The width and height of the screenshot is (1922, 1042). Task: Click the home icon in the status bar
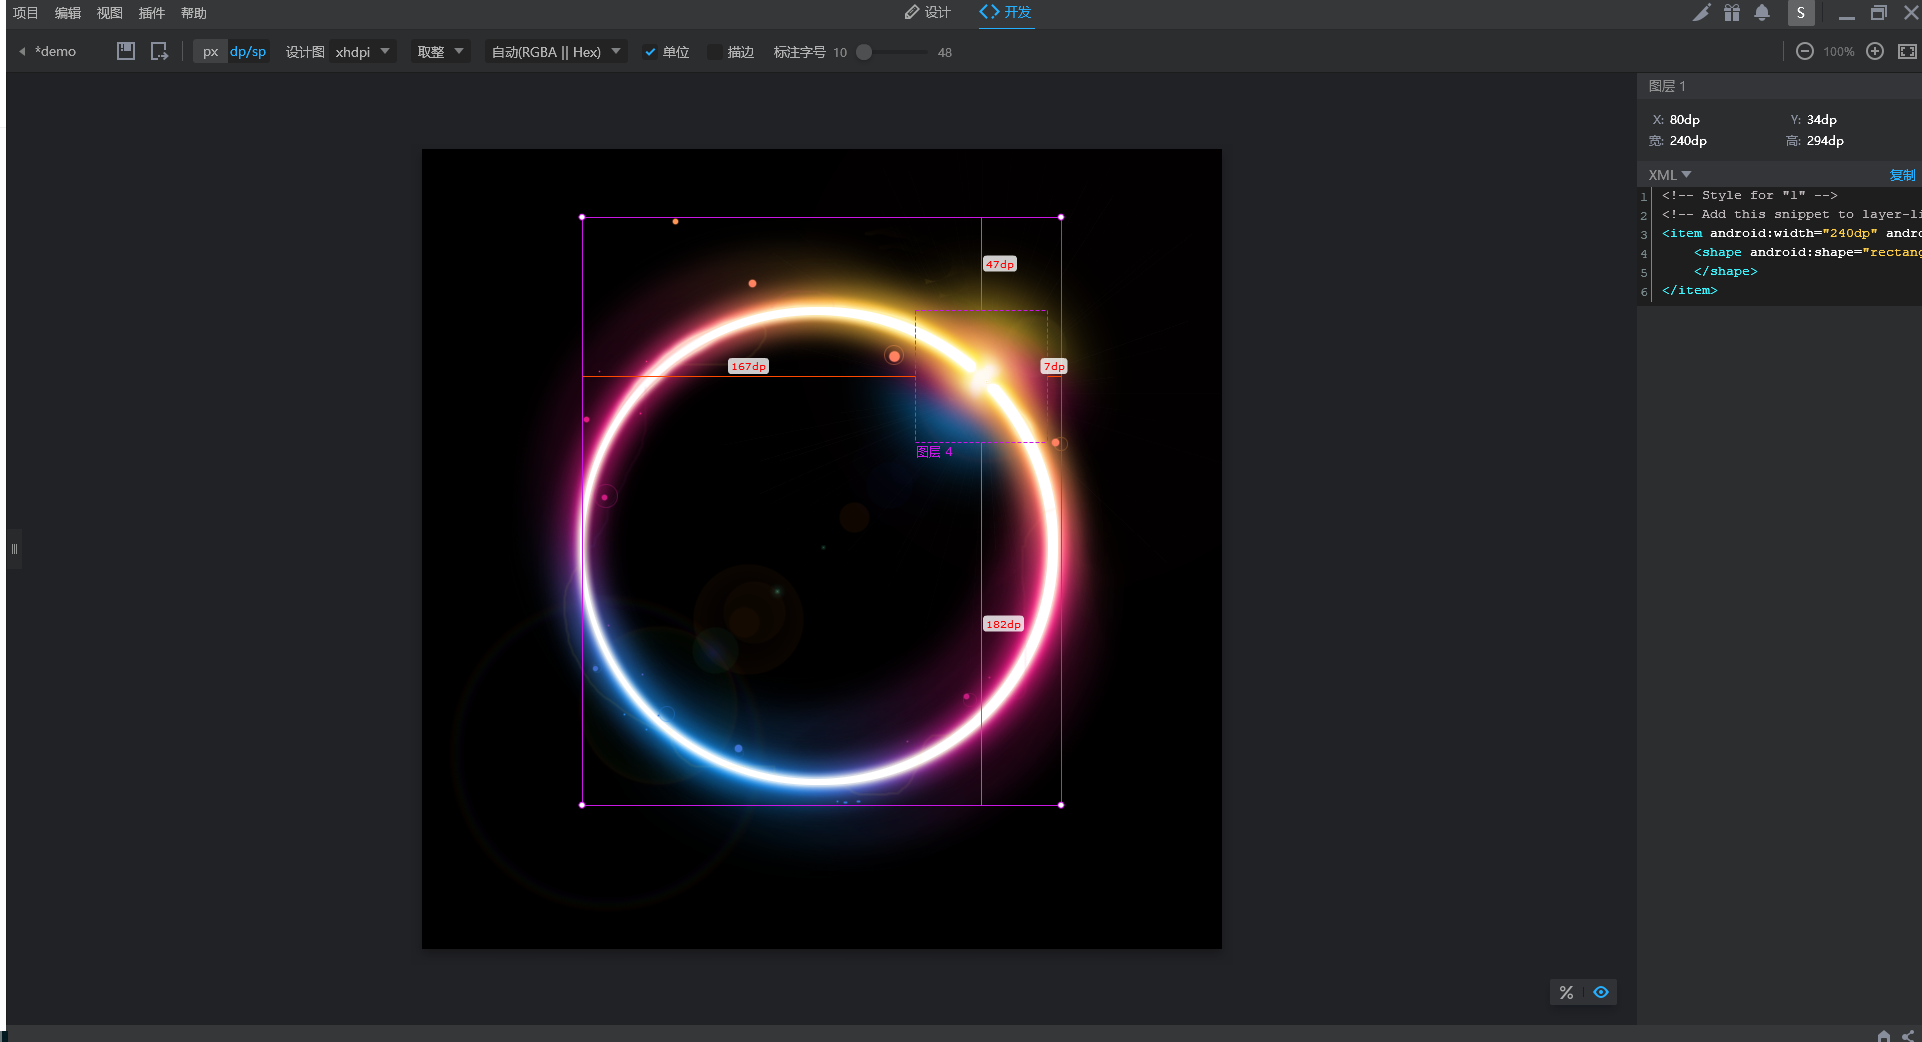pyautogui.click(x=1884, y=1036)
